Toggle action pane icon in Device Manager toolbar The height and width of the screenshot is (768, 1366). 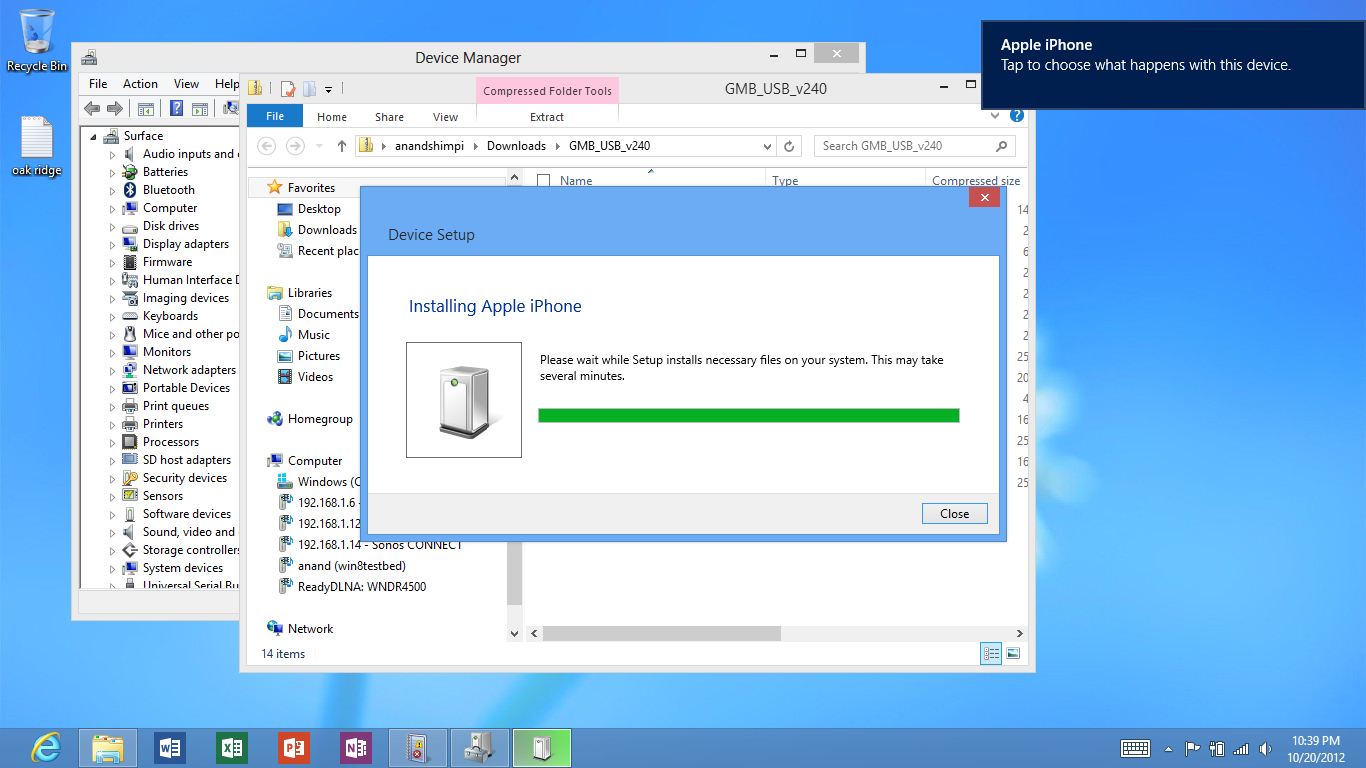coord(199,109)
